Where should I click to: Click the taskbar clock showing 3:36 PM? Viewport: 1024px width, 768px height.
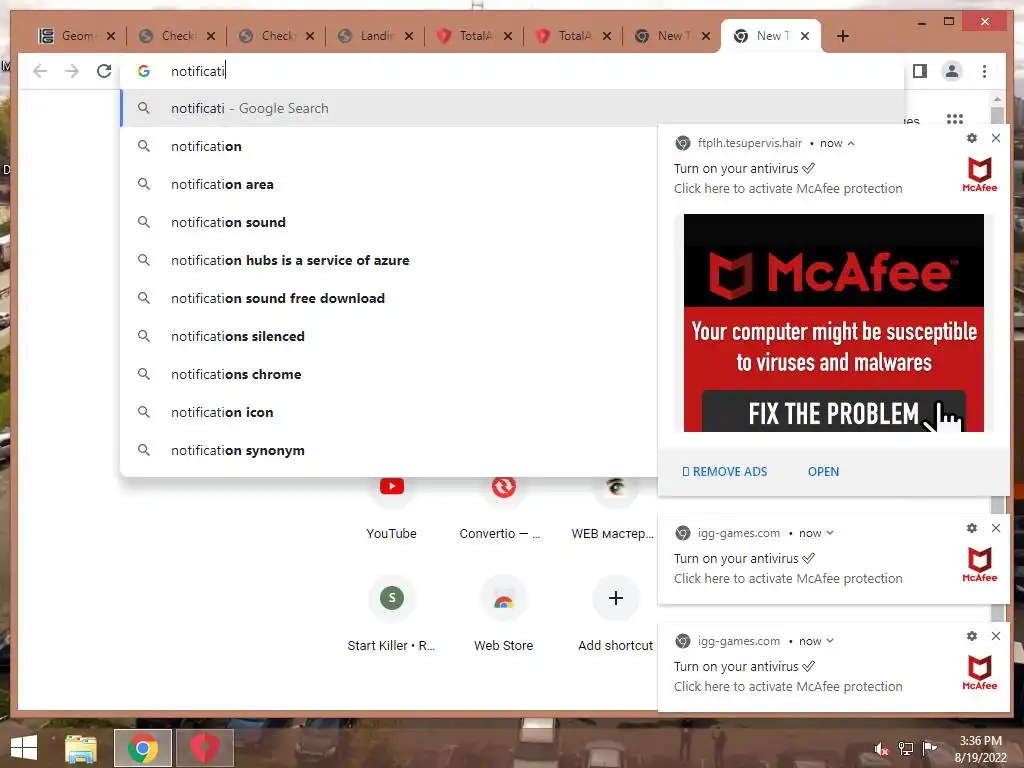[x=980, y=749]
